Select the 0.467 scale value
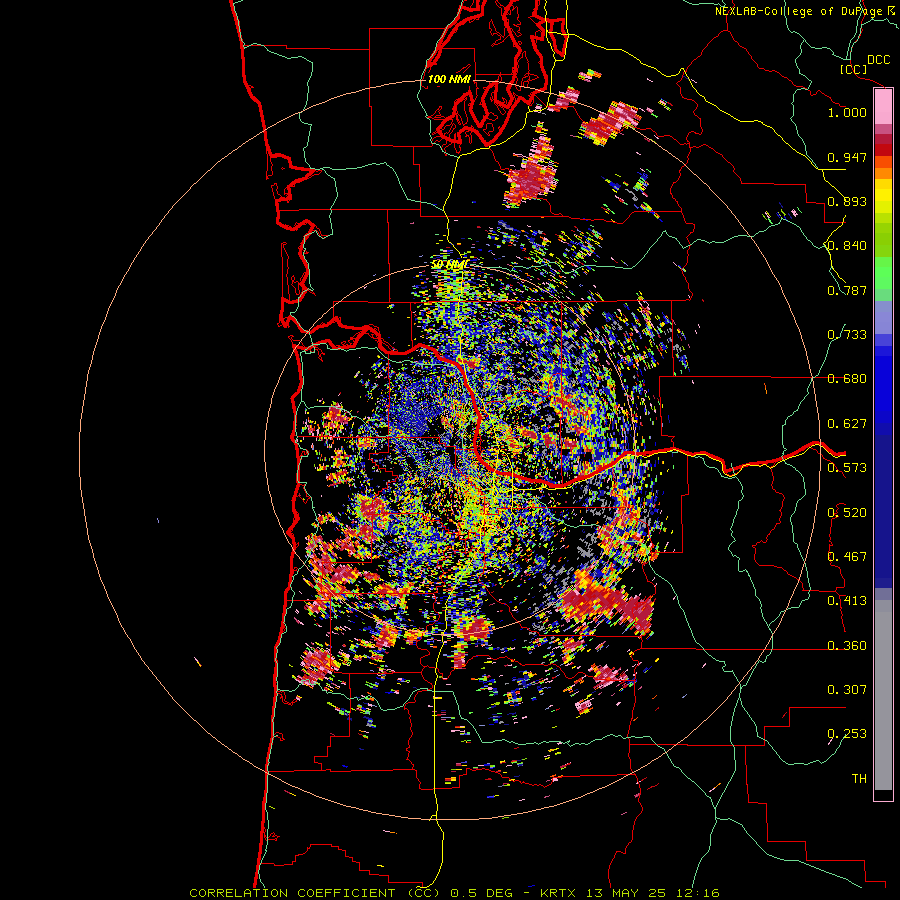900x900 pixels. point(847,557)
